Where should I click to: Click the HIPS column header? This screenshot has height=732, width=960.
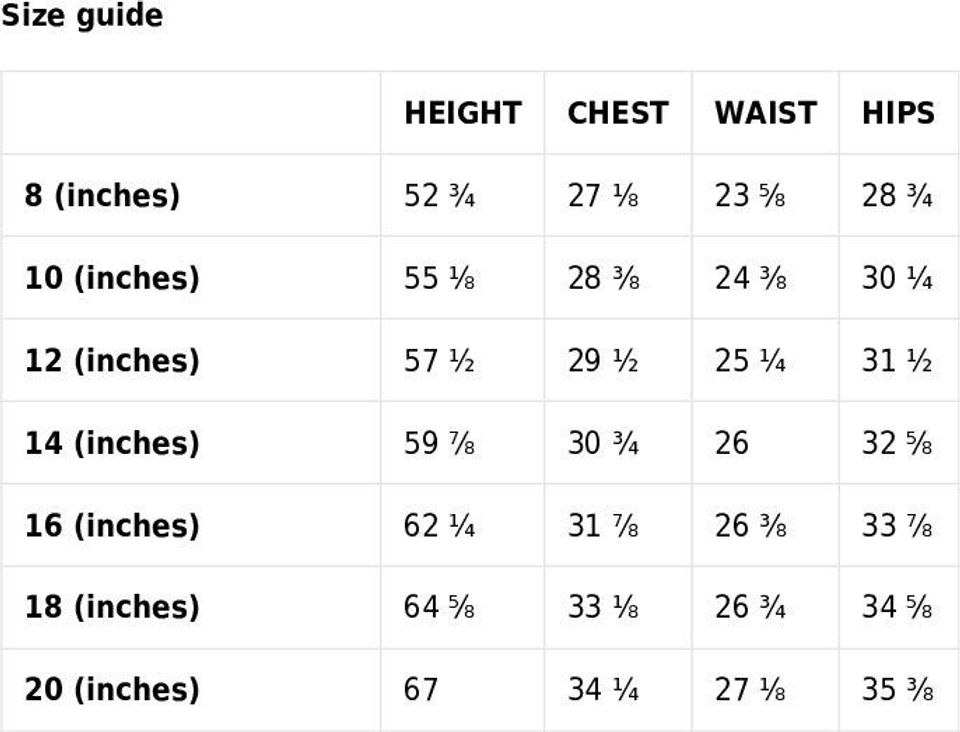(x=898, y=113)
